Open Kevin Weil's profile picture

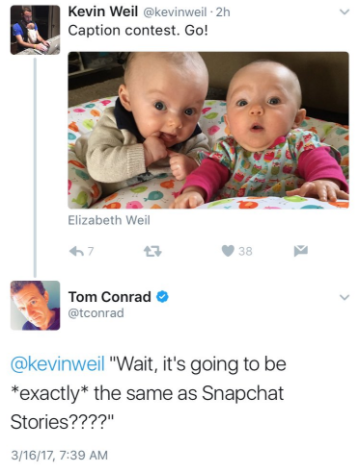click(35, 30)
